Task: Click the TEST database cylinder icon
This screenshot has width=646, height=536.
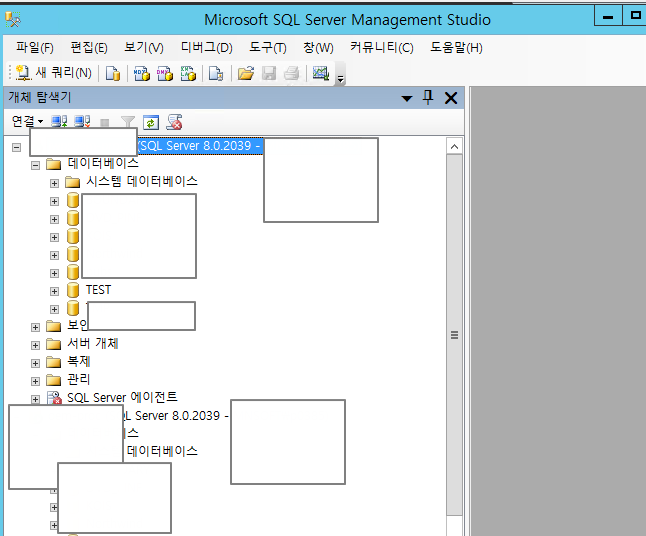Action: coord(73,290)
